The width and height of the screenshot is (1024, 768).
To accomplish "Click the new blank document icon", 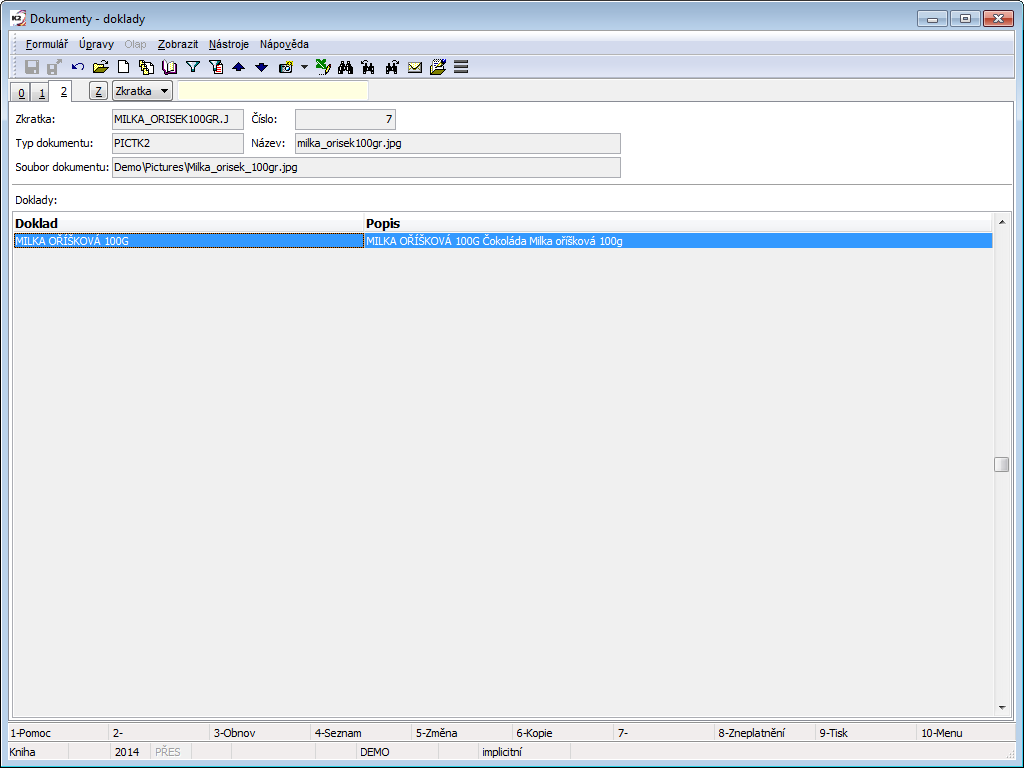I will pos(123,67).
